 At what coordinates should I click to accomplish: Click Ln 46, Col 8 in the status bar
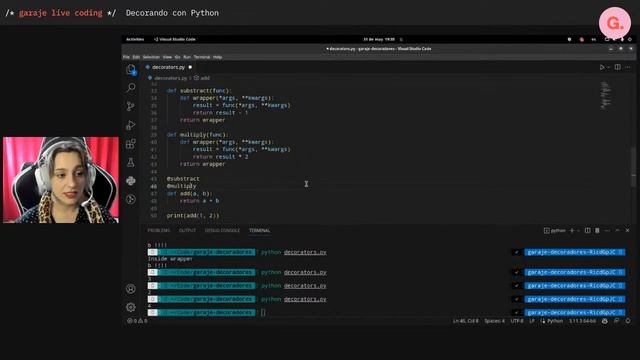465,321
